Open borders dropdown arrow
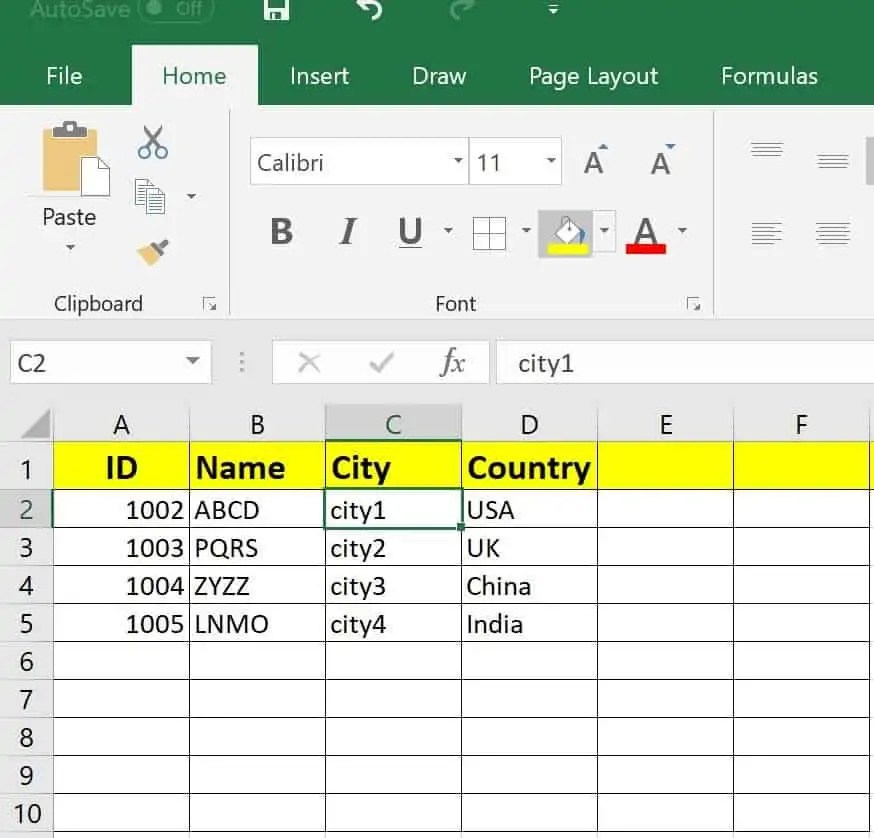Viewport: 874px width, 838px height. [526, 230]
